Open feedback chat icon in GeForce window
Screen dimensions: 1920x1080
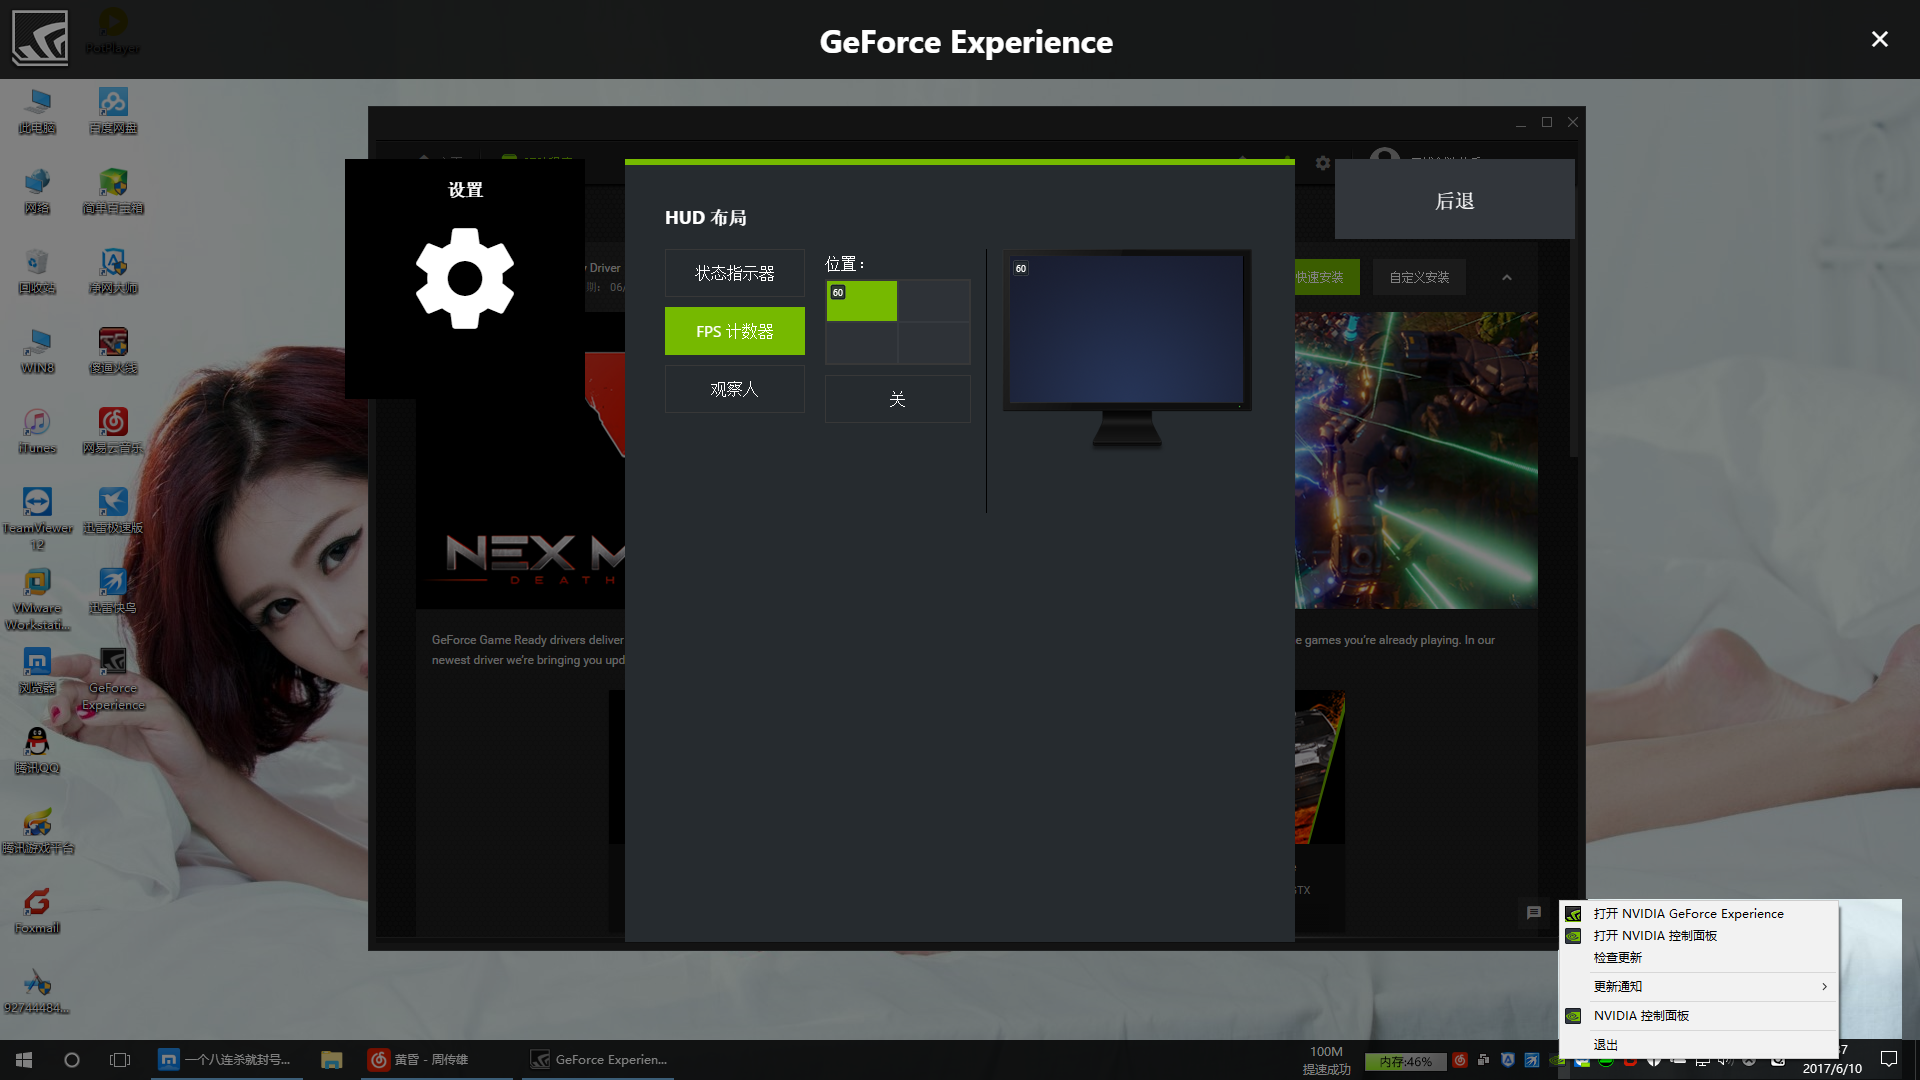point(1534,912)
